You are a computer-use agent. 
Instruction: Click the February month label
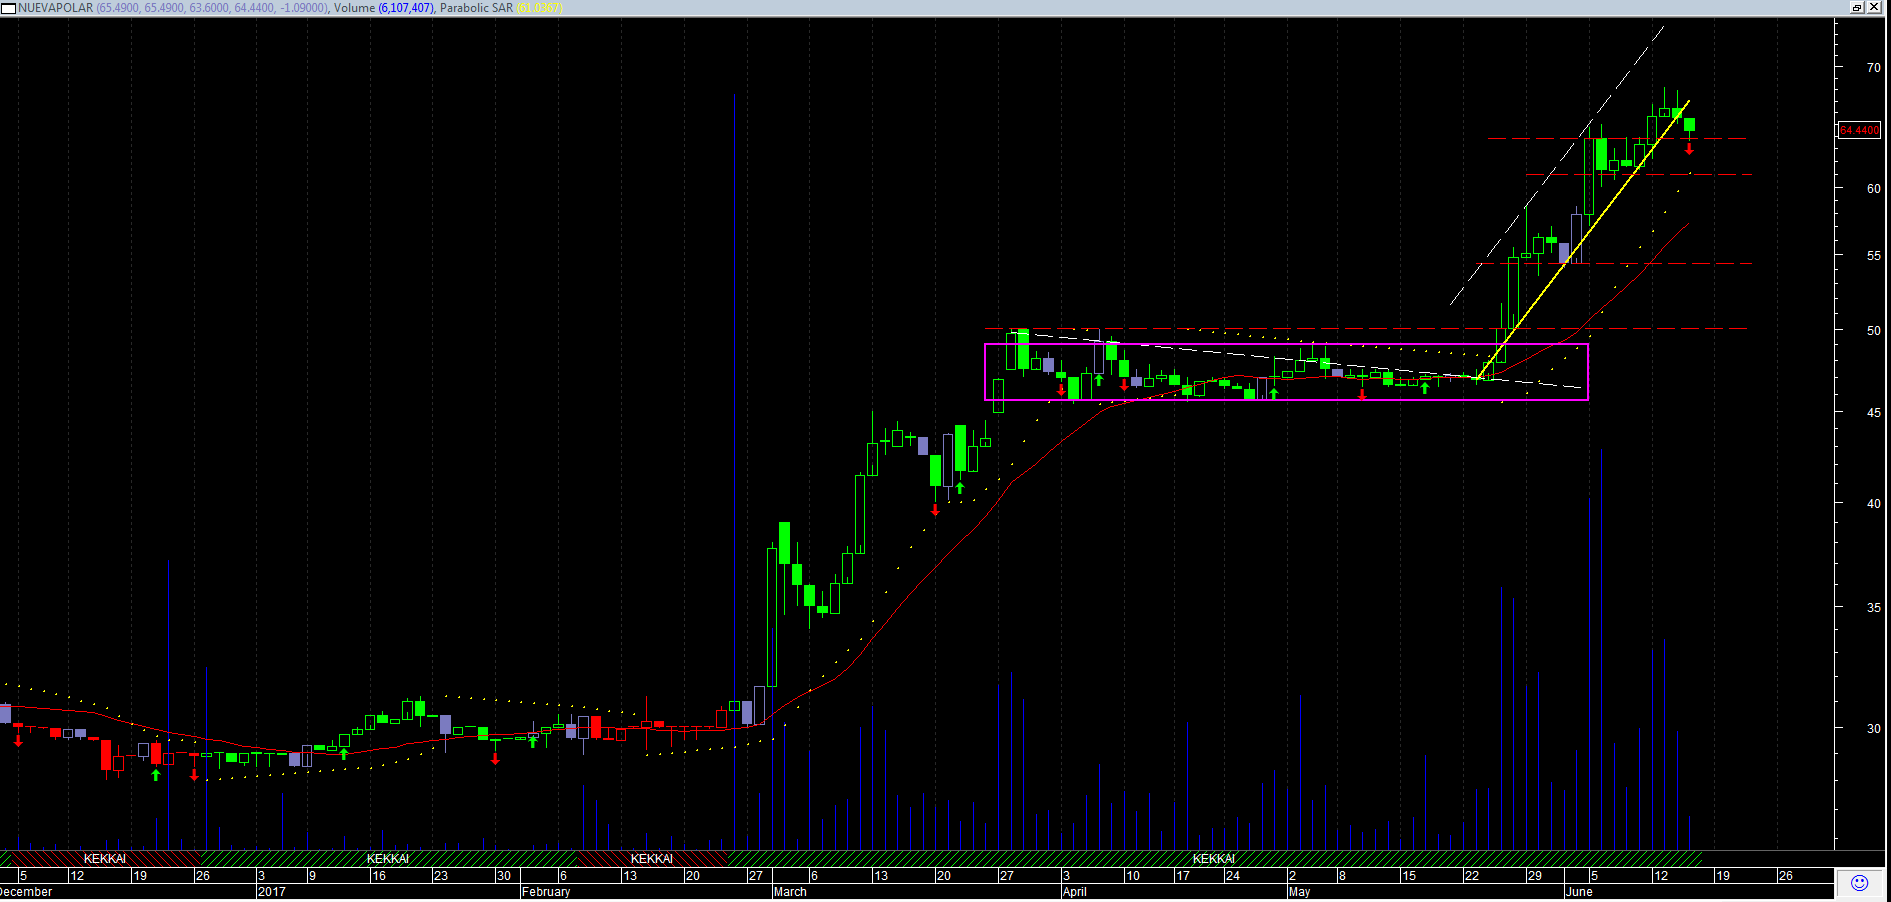click(546, 892)
